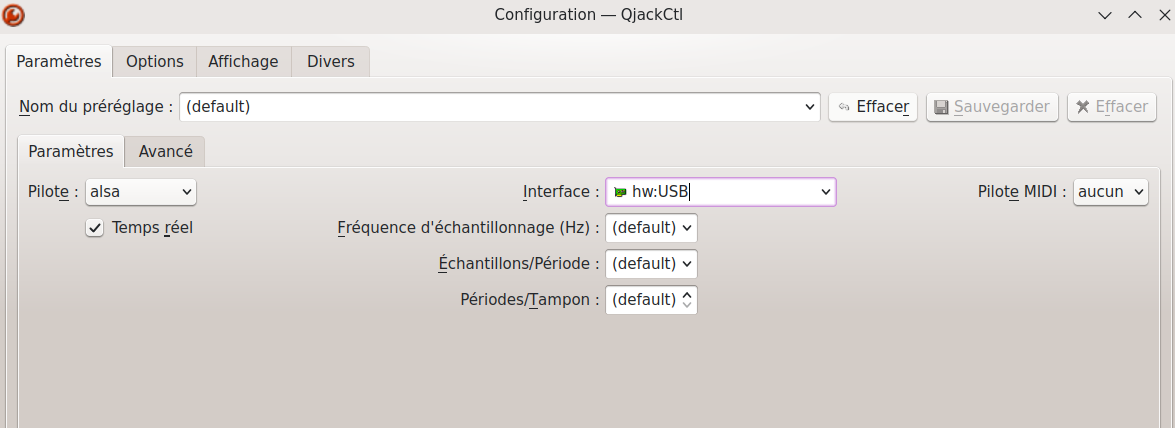Click the floppy disk icon on Sauvegarder
Image resolution: width=1175 pixels, height=428 pixels.
pyautogui.click(x=940, y=107)
